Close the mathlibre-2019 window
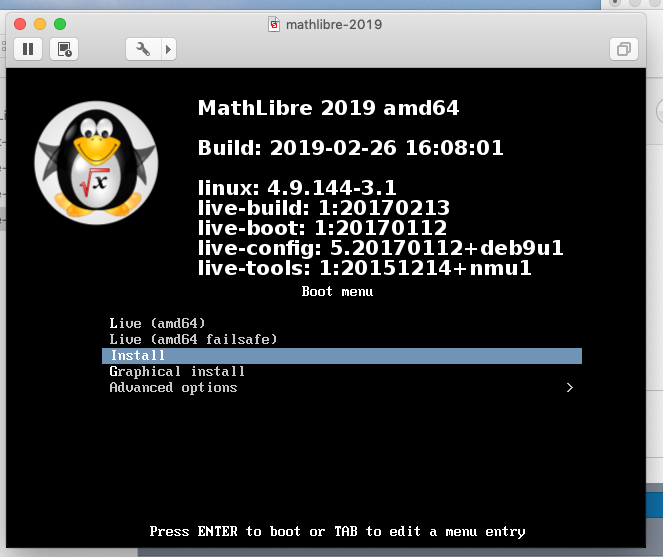Image resolution: width=663 pixels, height=557 pixels. pos(20,24)
